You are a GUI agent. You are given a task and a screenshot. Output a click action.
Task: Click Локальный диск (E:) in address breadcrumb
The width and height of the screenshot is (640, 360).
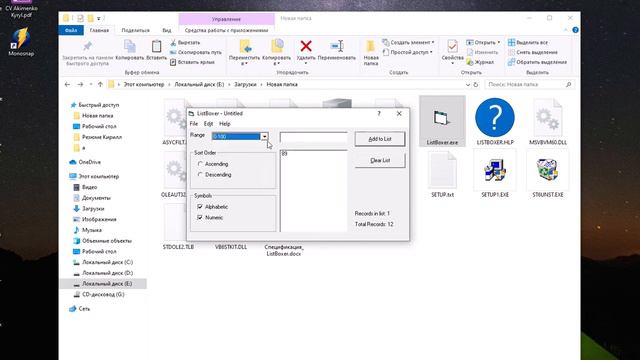tap(199, 84)
